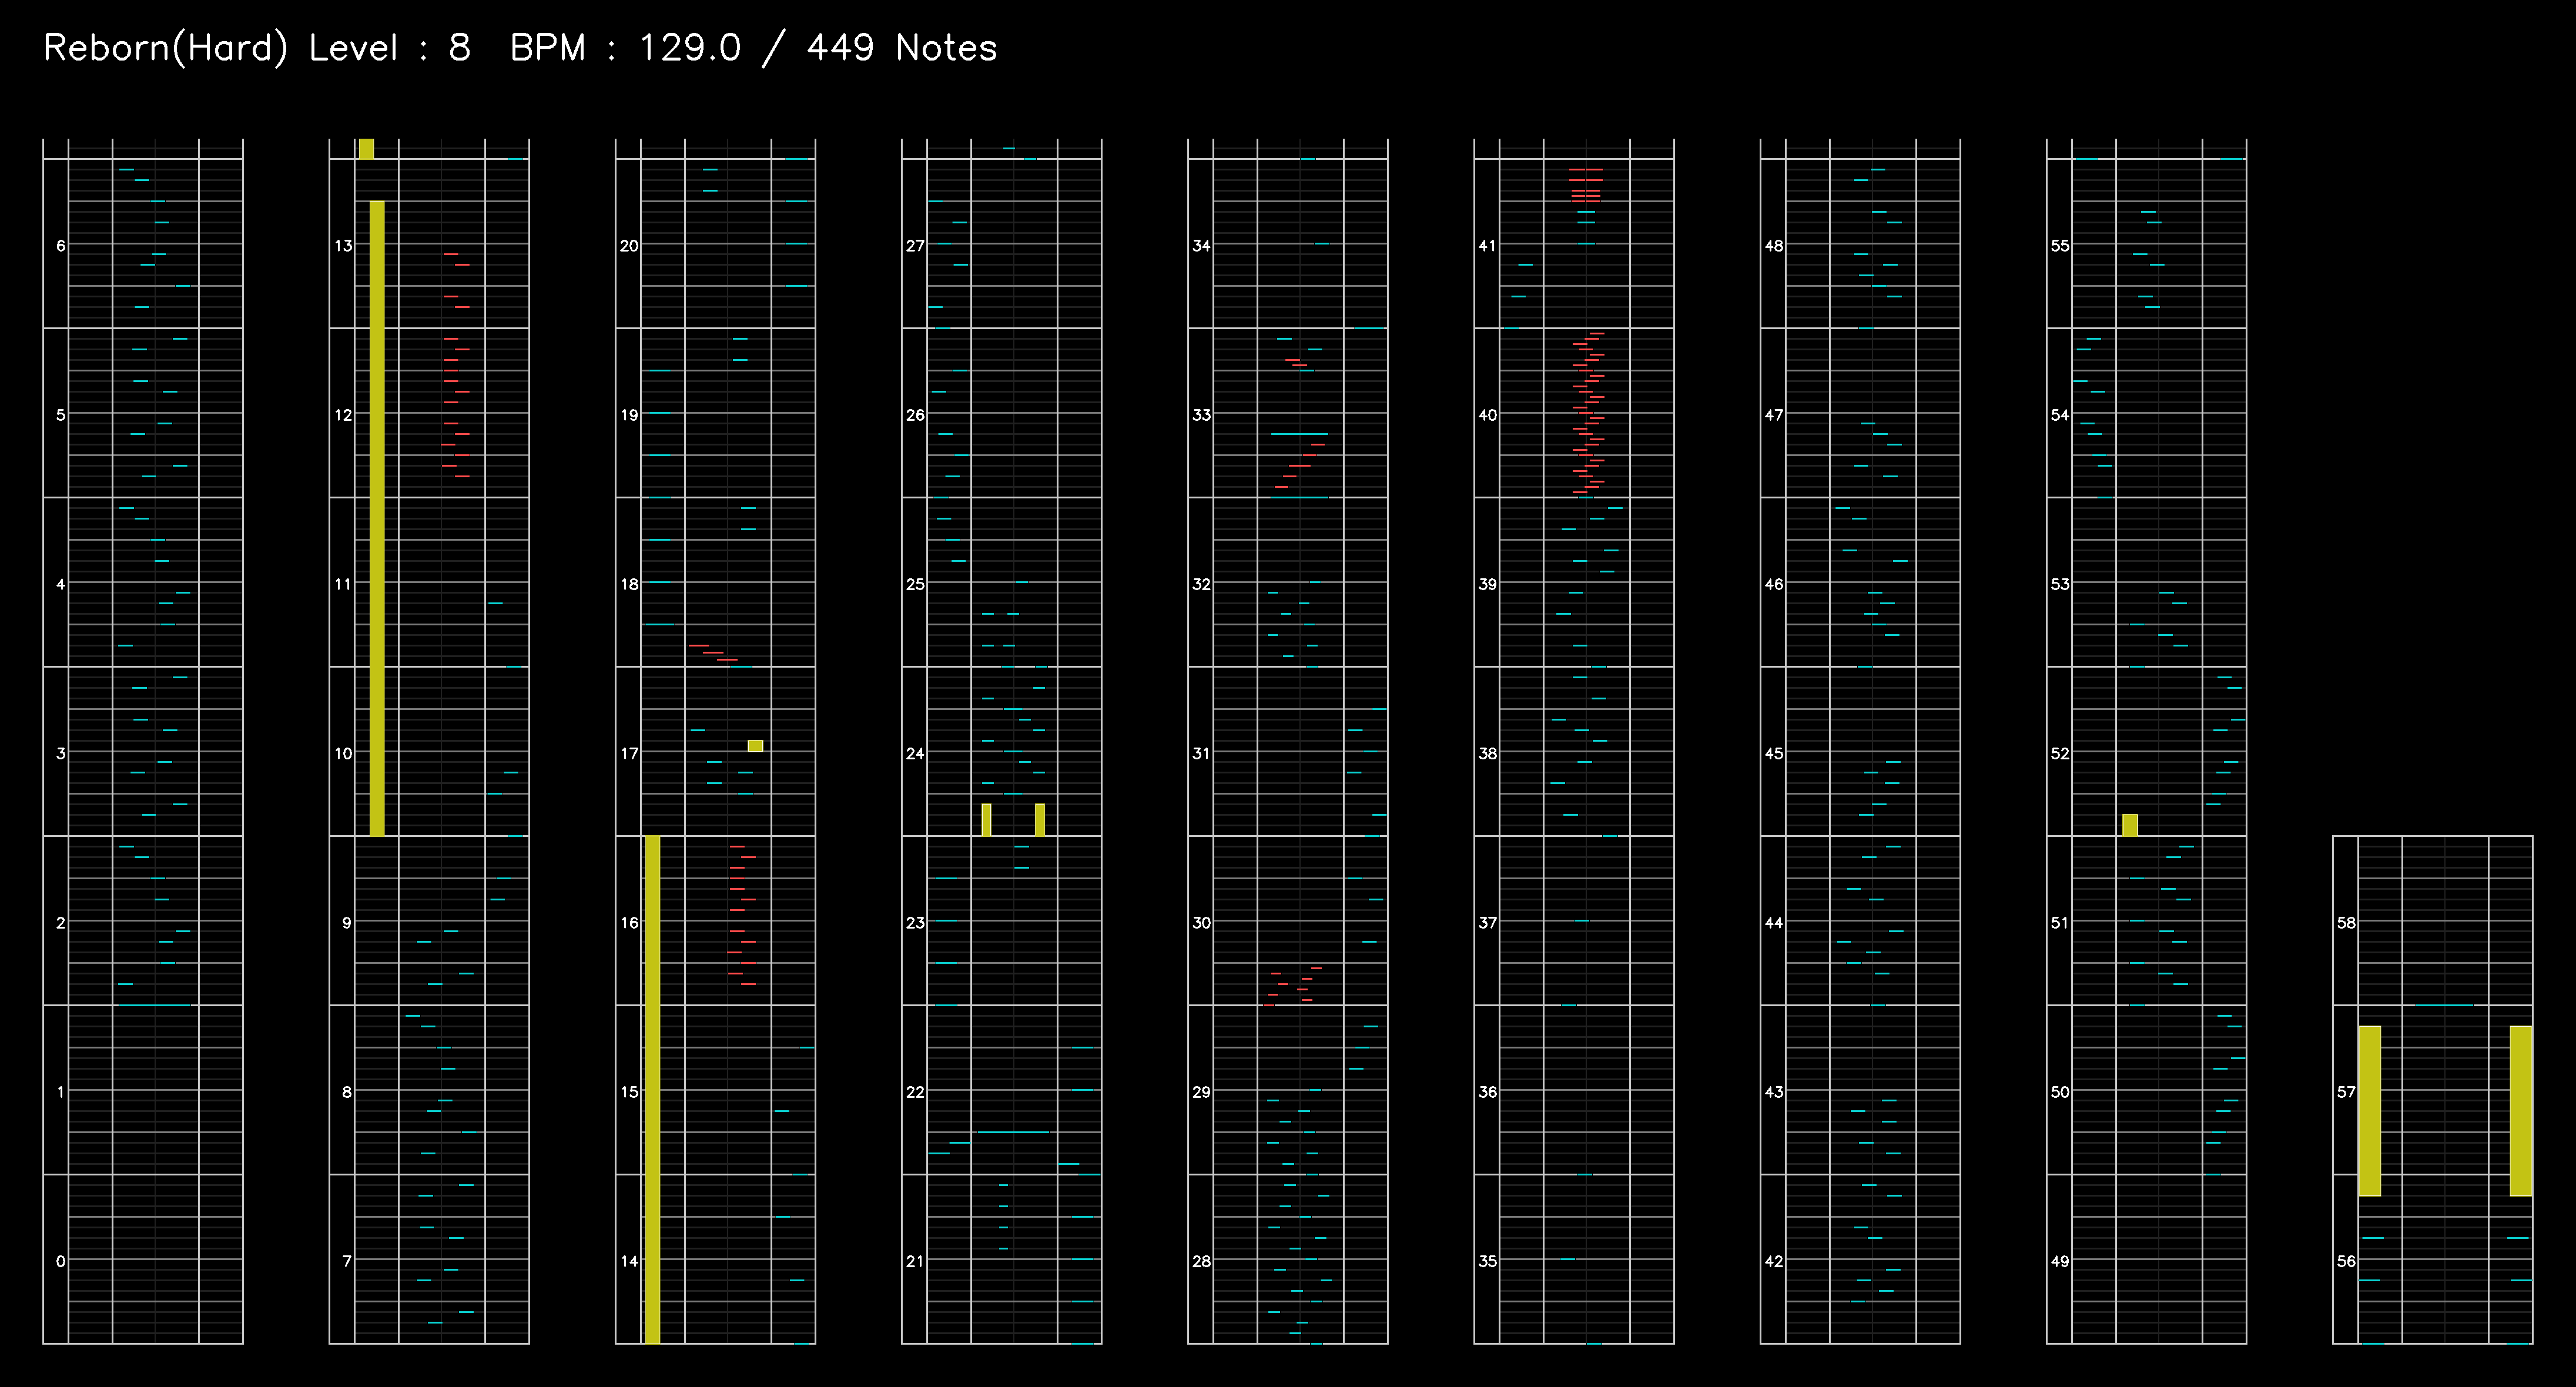Click measure number 3
Image resolution: width=2576 pixels, height=1387 pixels.
click(x=61, y=753)
